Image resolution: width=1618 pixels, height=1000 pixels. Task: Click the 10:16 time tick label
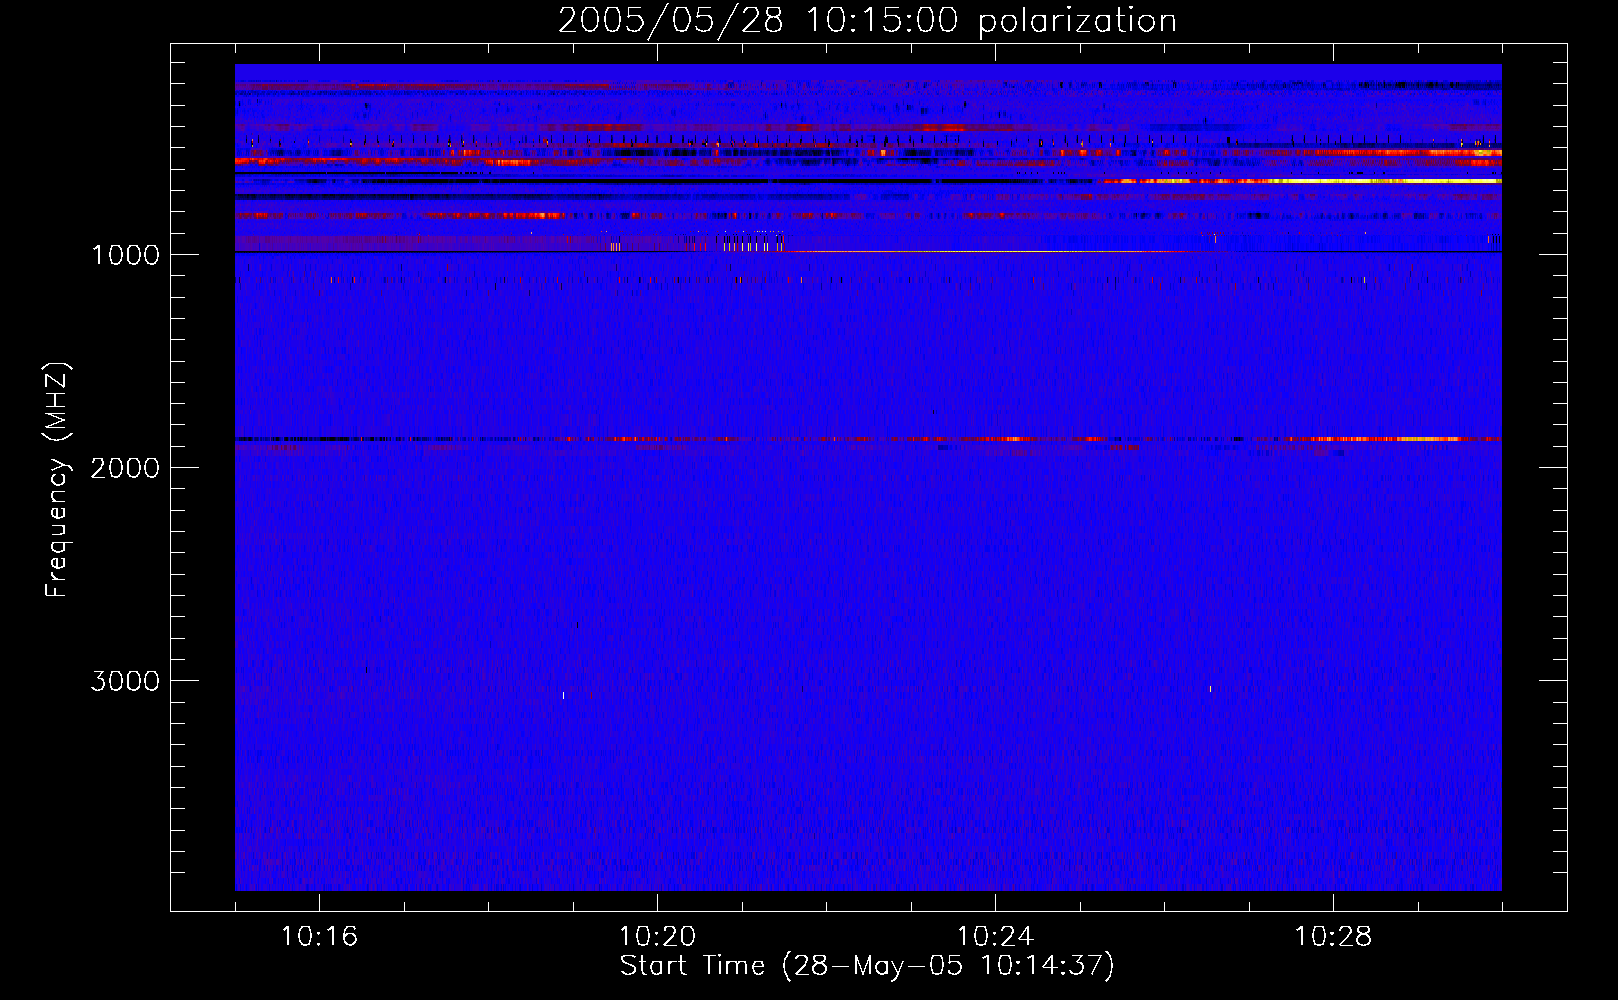[319, 937]
